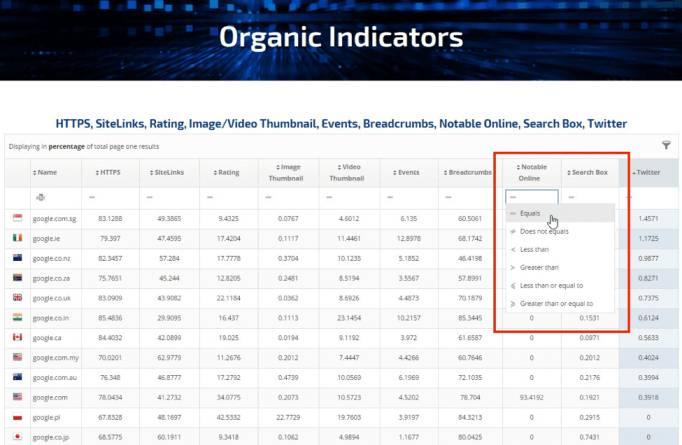Screen dimensions: 682x445
Task: Click the Ireland flag beside google.ie
Action: pos(17,238)
